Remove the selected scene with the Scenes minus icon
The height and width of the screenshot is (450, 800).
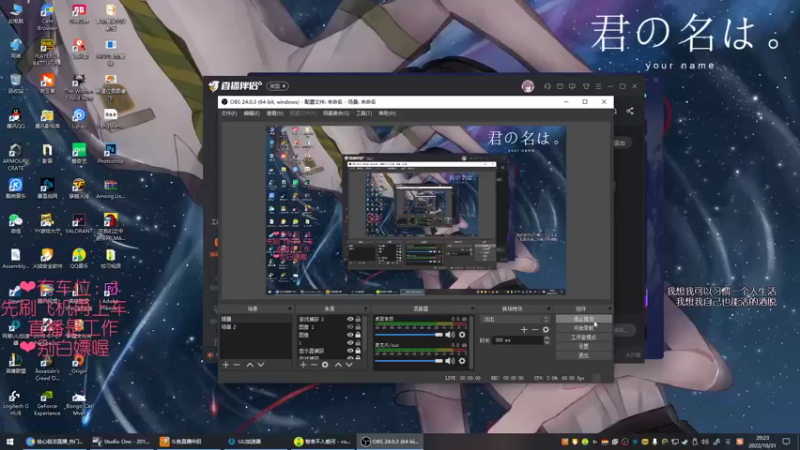coord(237,365)
